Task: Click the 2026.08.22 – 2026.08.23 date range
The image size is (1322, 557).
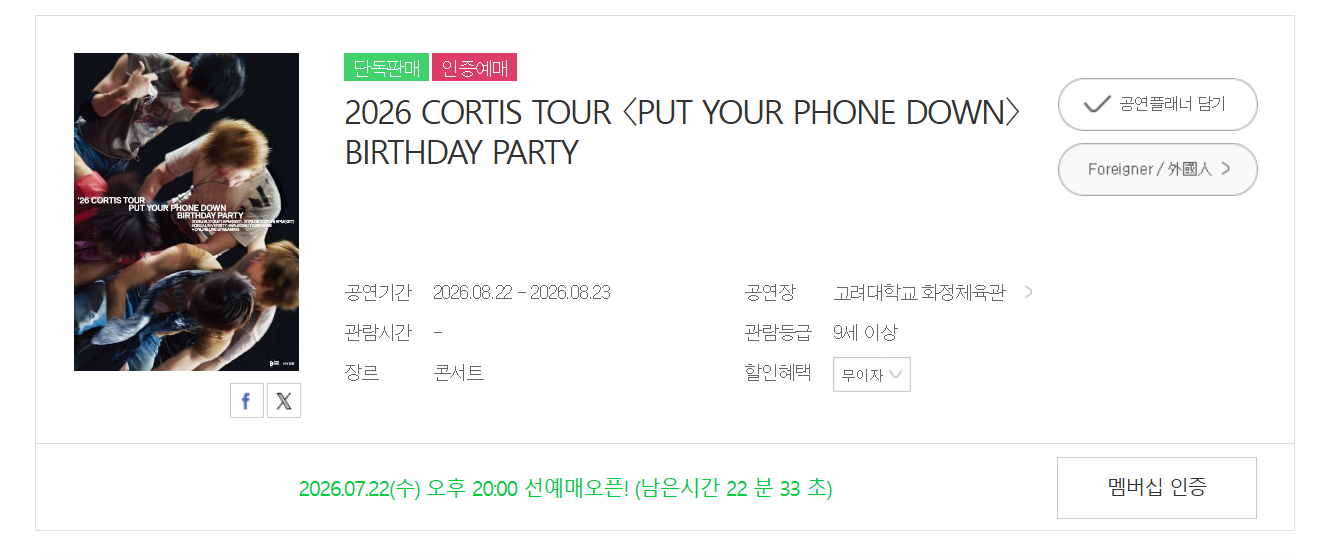Action: click(x=522, y=292)
